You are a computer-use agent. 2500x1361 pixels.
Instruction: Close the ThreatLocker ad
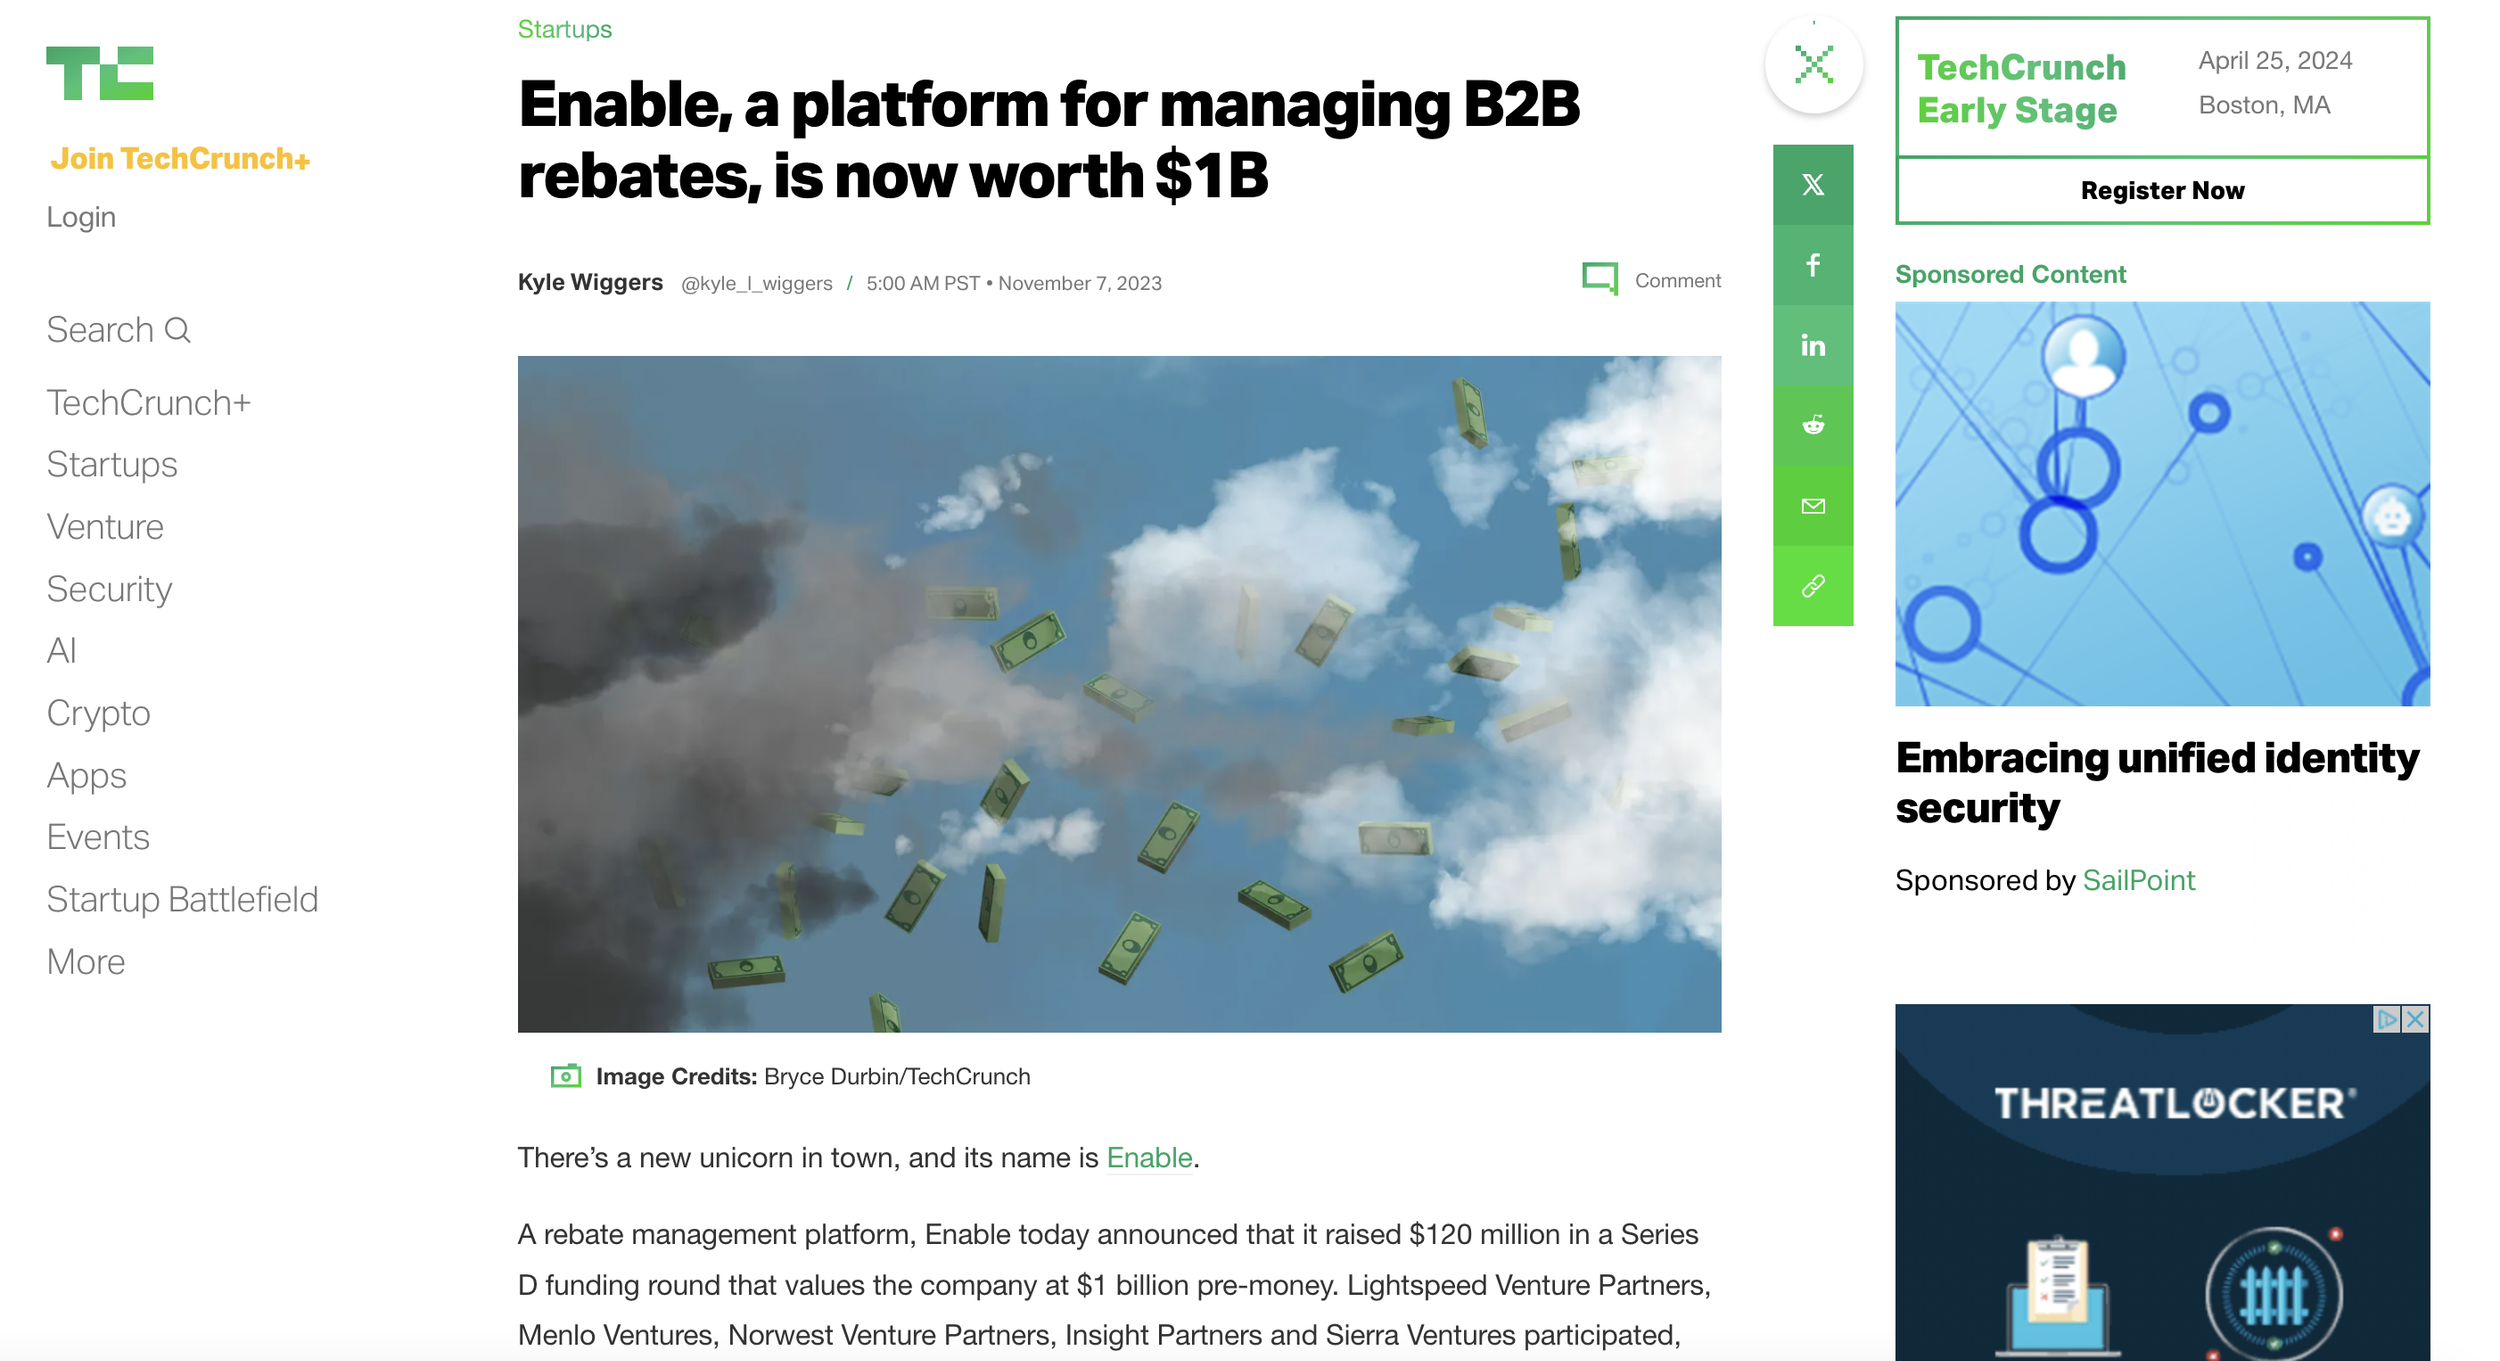2415,1019
